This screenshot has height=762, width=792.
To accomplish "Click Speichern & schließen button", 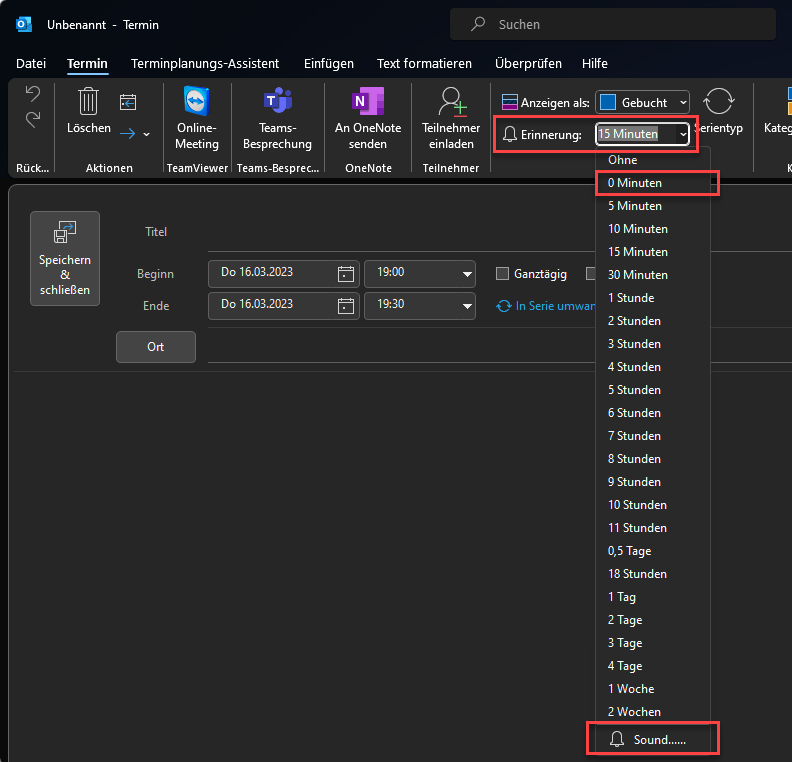I will tap(65, 258).
